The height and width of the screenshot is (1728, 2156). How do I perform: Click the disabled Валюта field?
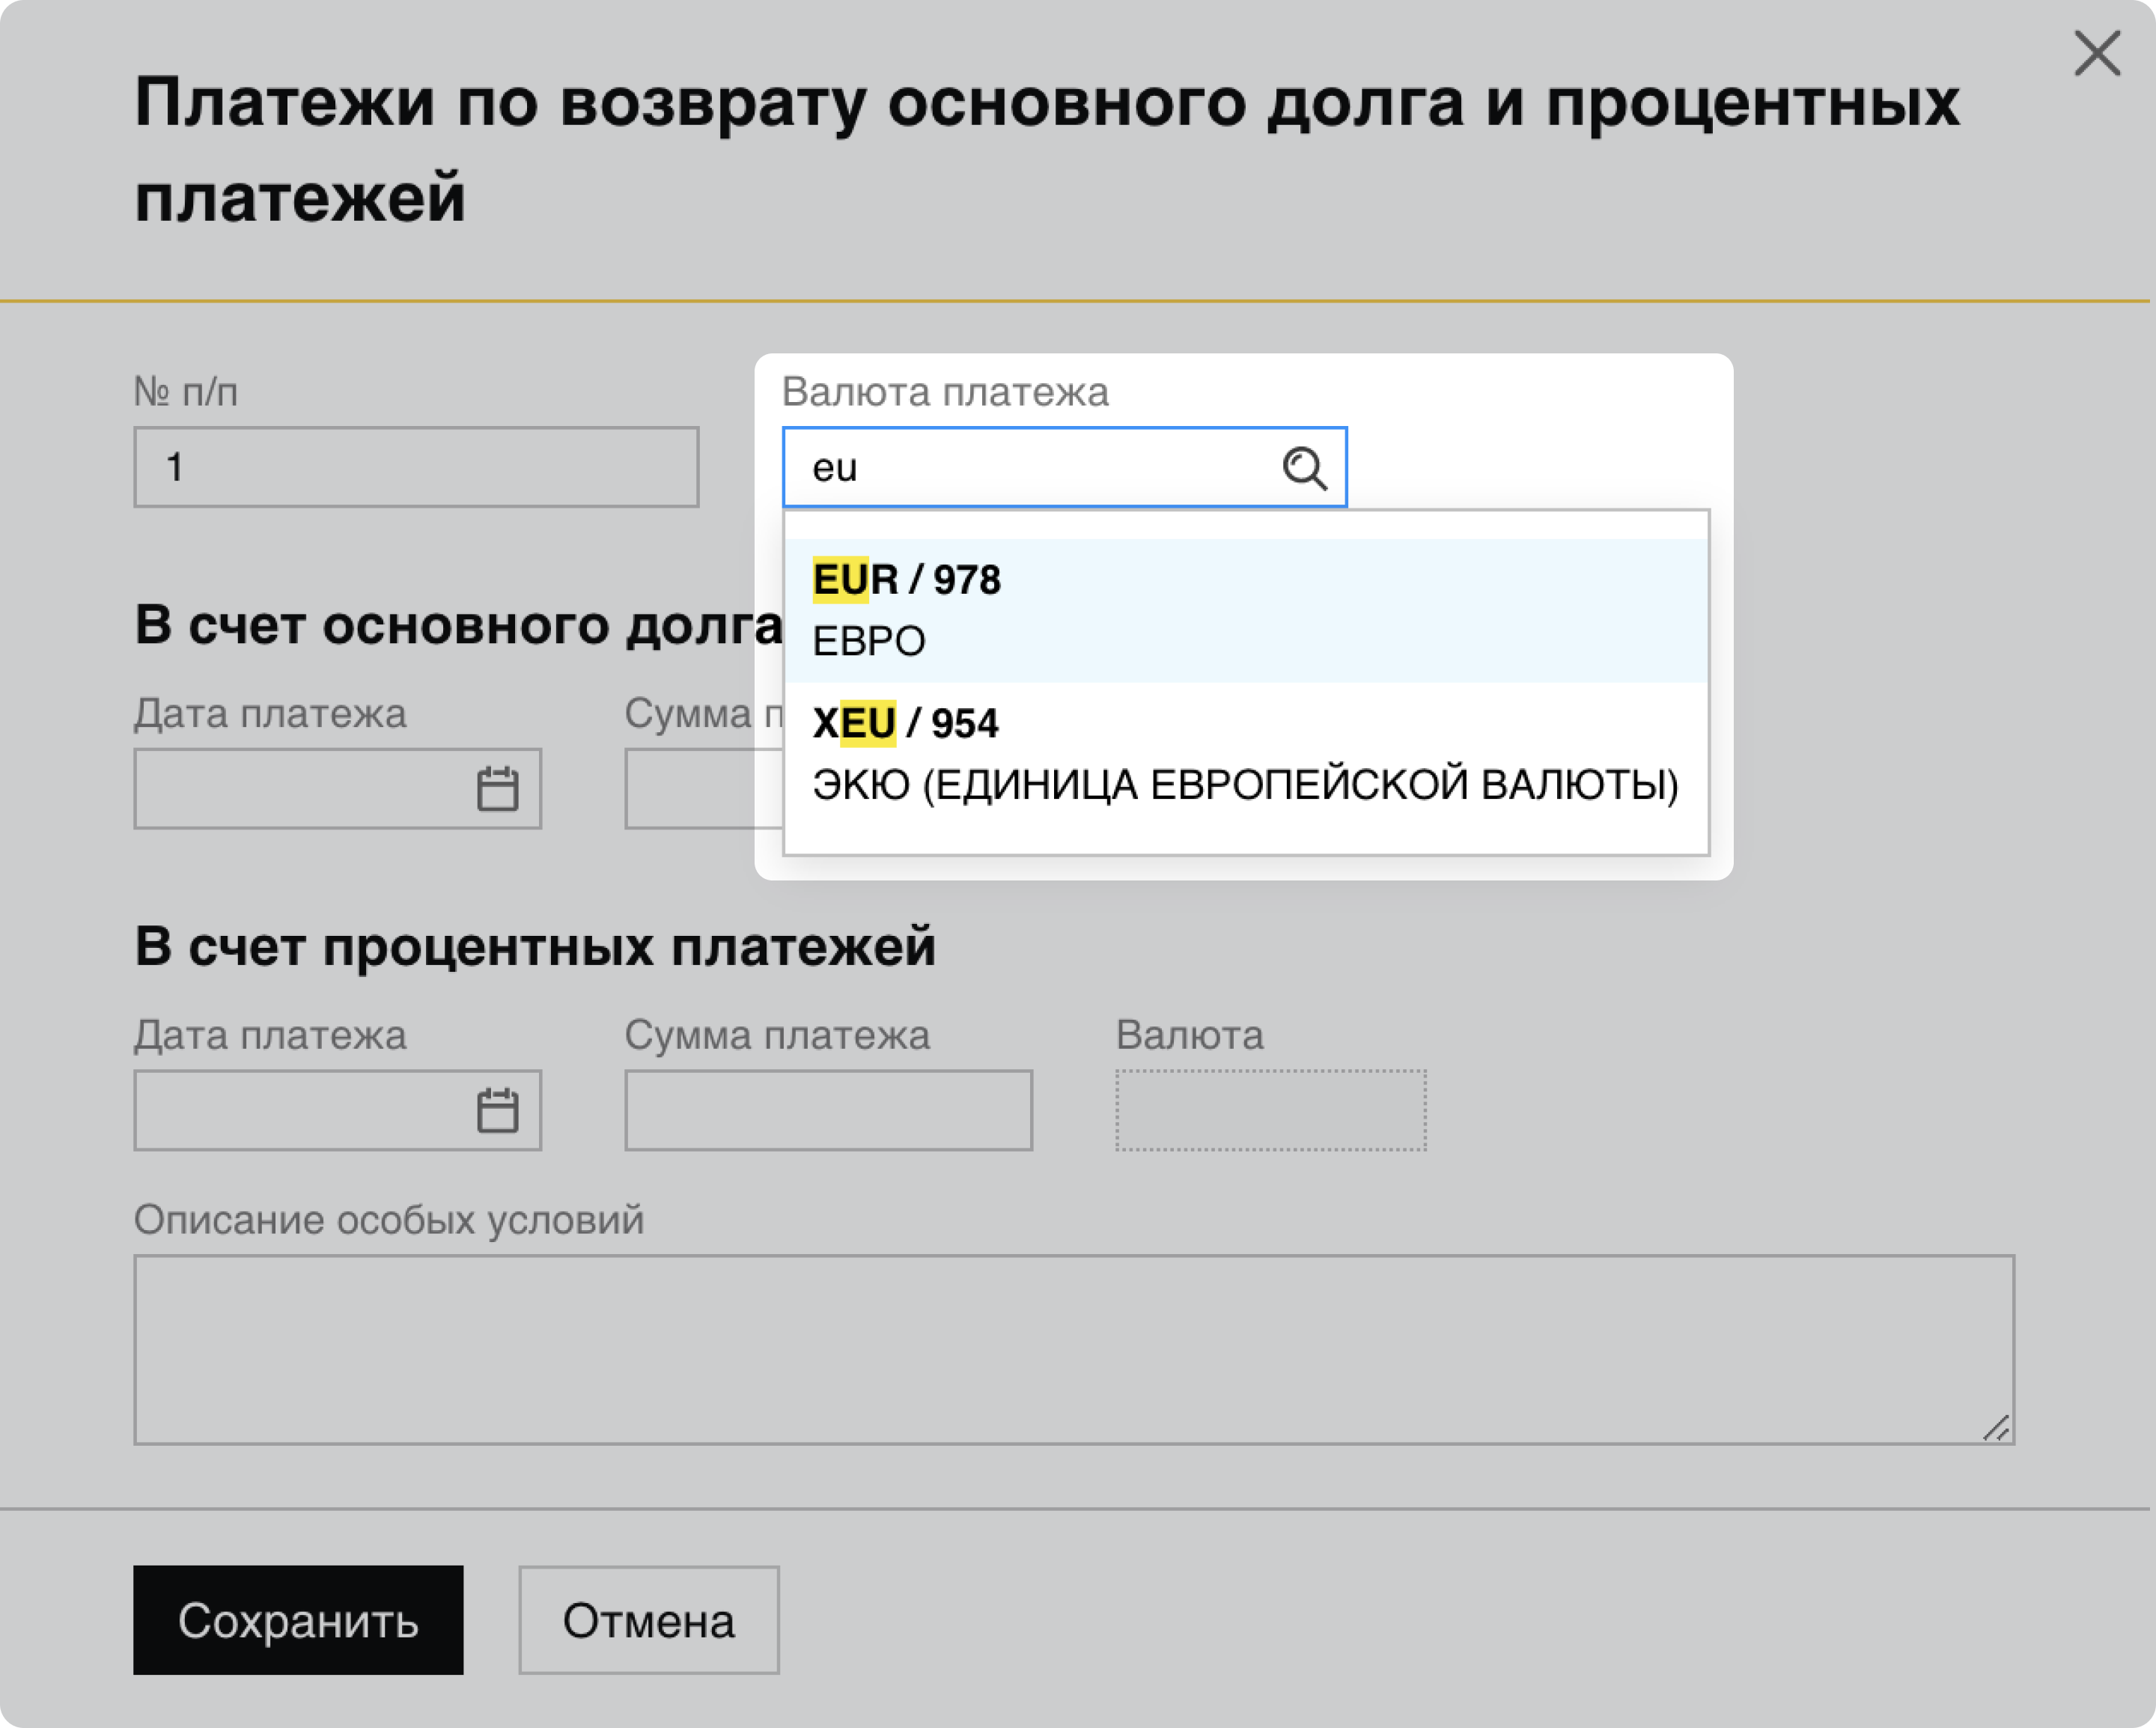(x=1270, y=1110)
